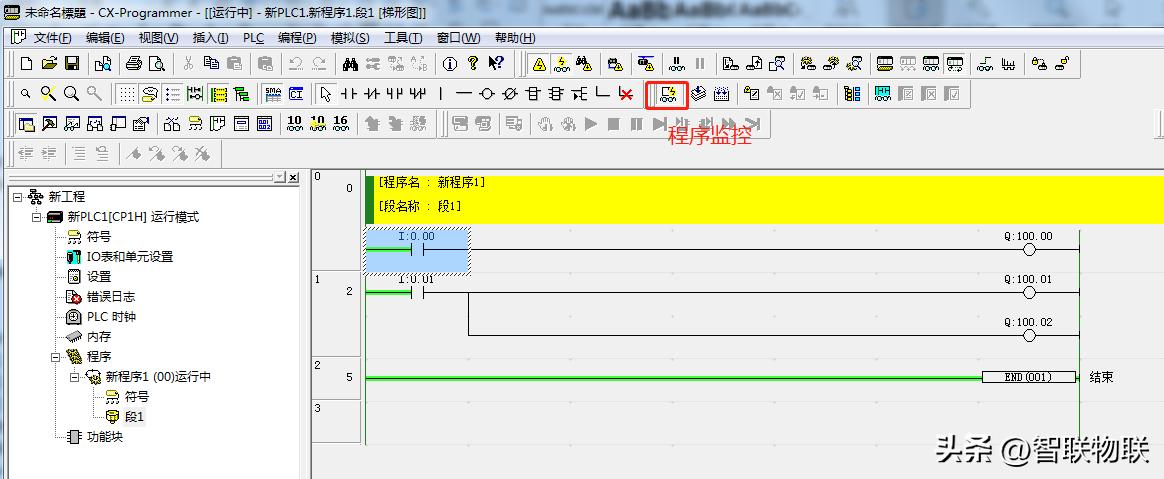Screen dimensions: 1164x479
Task: Toggle the project workspace window
Action: click(x=26, y=124)
